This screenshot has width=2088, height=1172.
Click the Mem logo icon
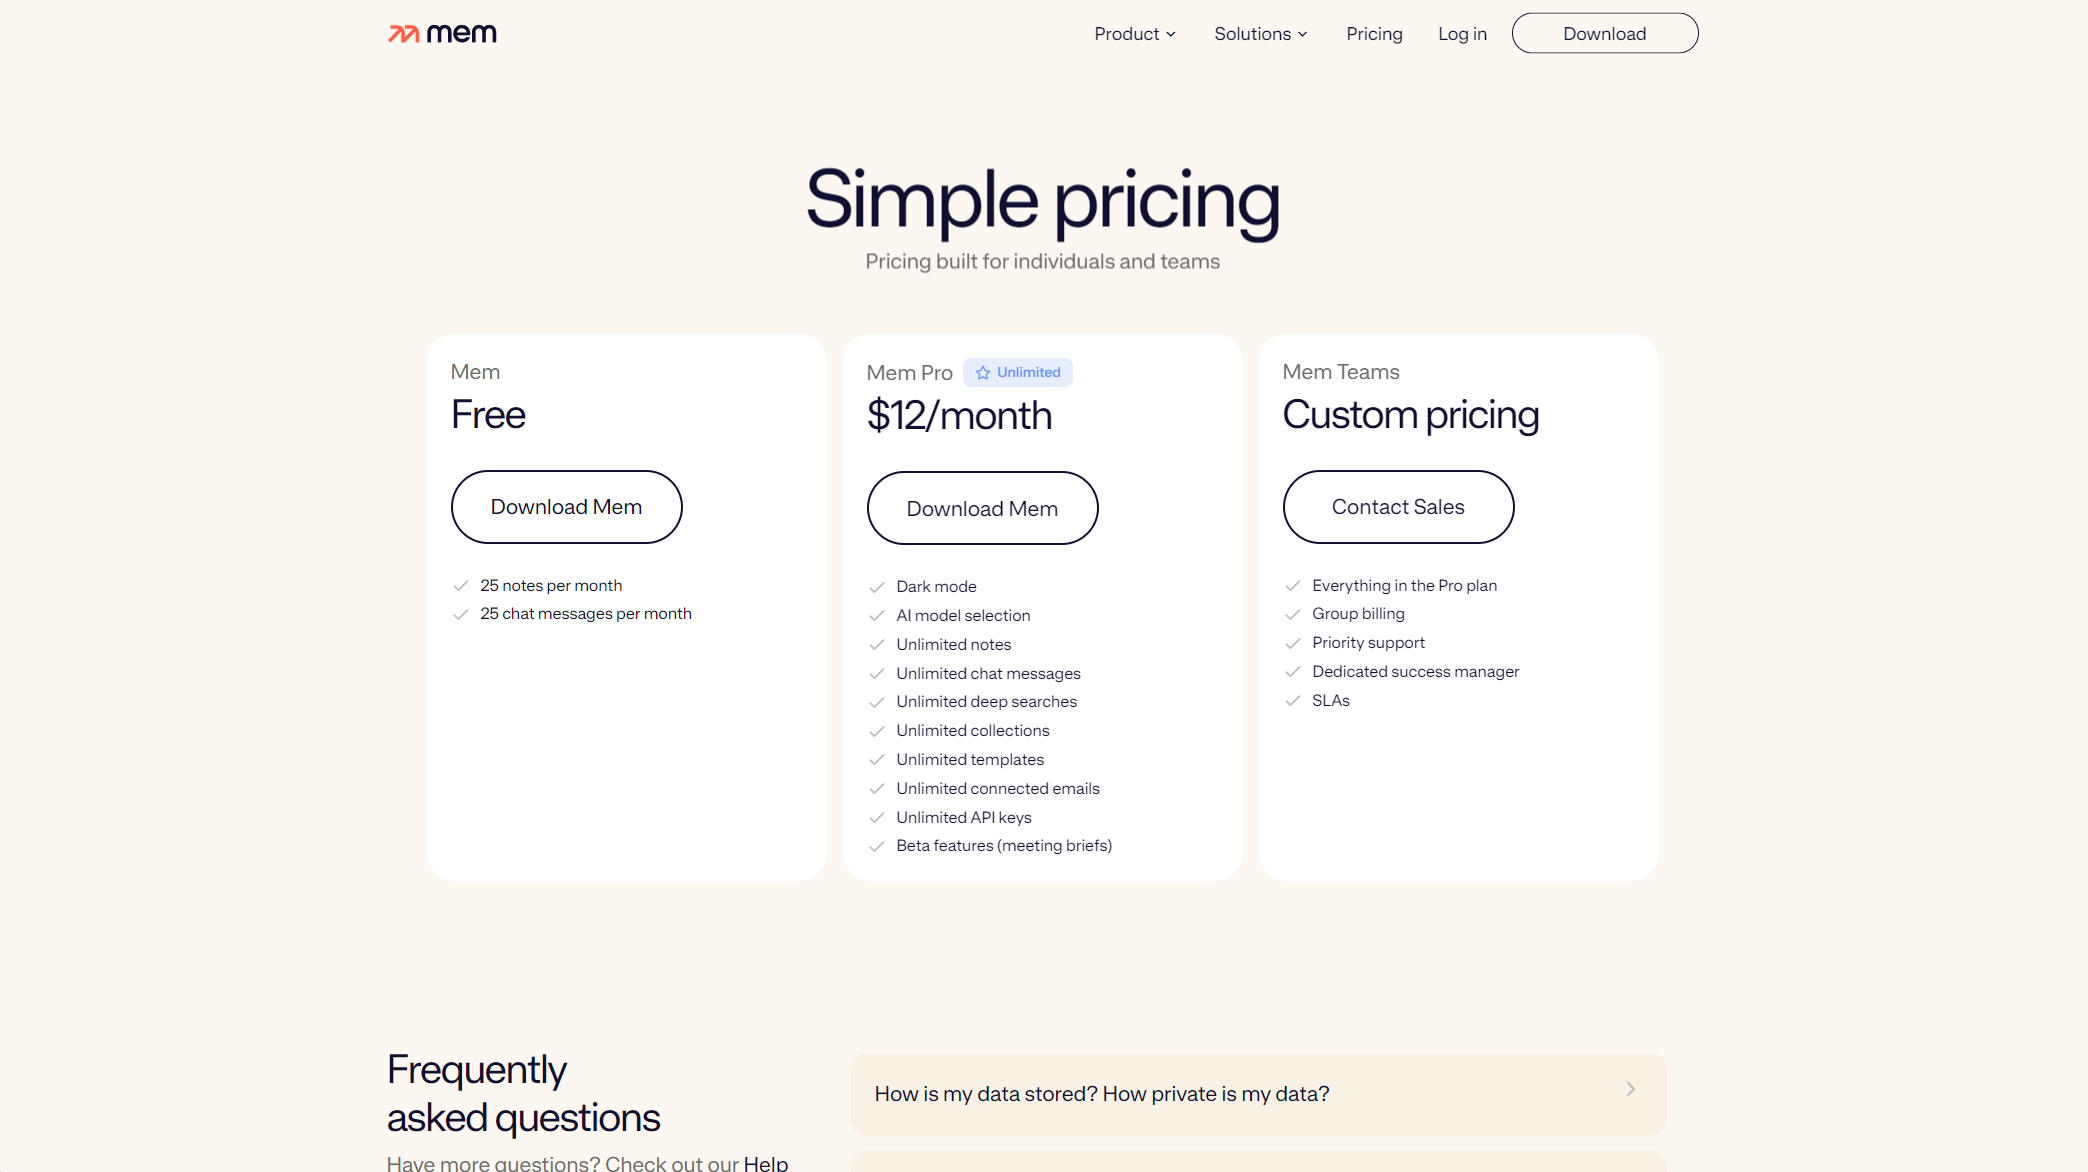click(404, 34)
